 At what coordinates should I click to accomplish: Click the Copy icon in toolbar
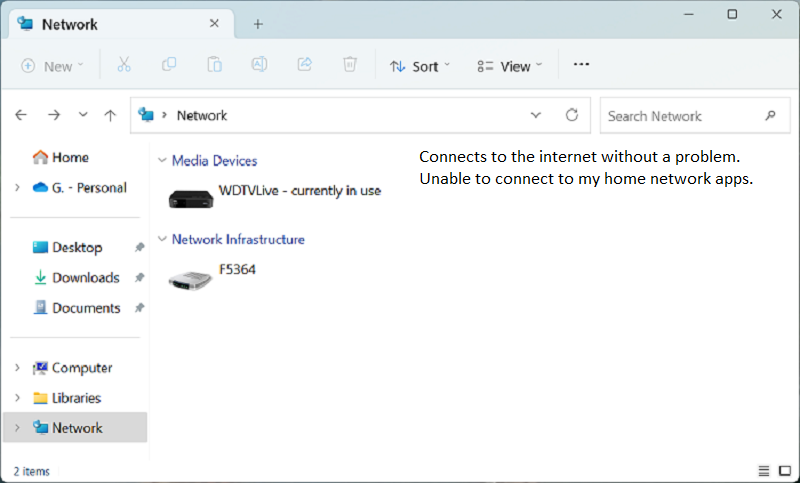pos(169,65)
